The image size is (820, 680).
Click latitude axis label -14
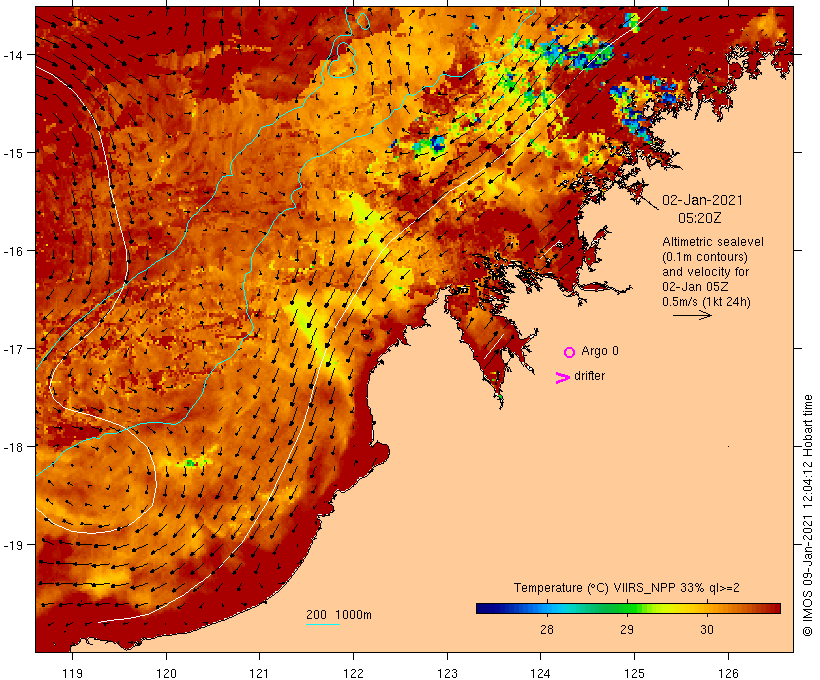click(13, 55)
